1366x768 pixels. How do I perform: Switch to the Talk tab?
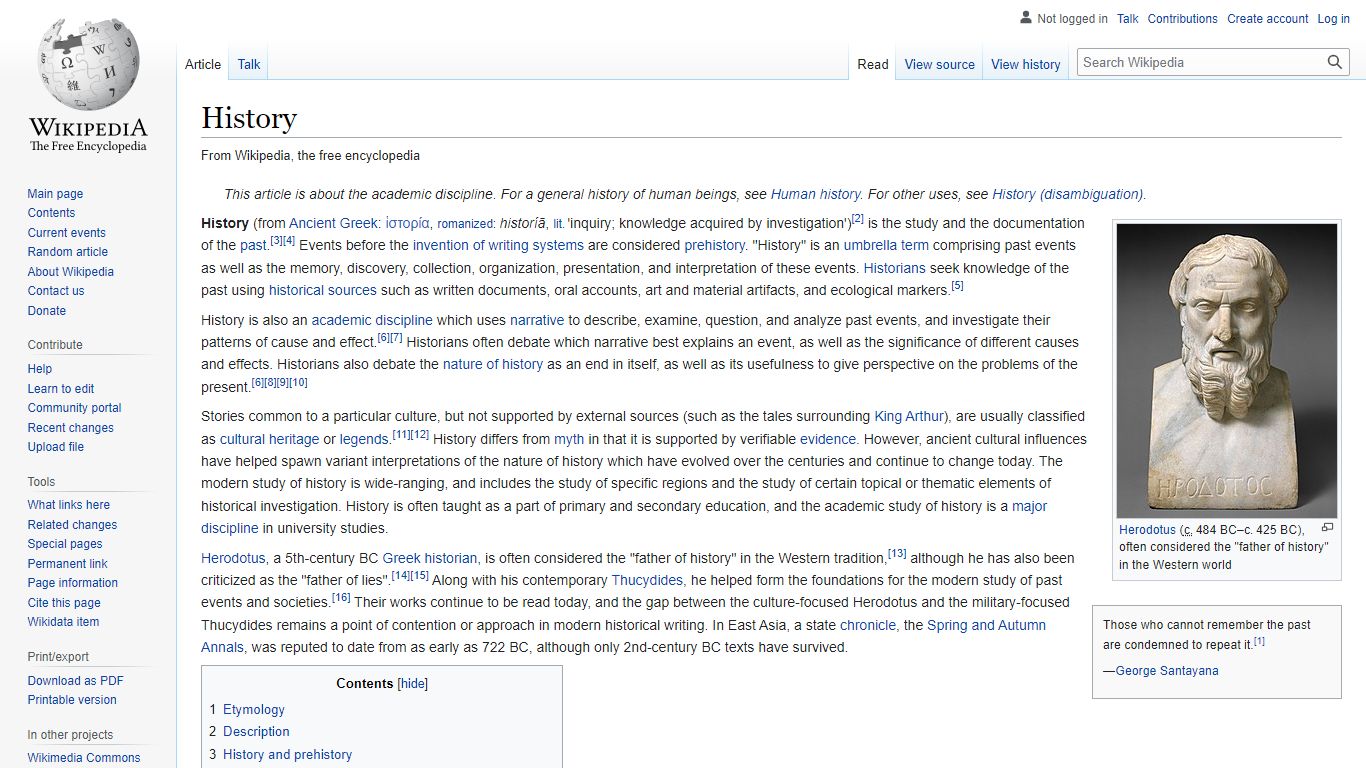(249, 64)
